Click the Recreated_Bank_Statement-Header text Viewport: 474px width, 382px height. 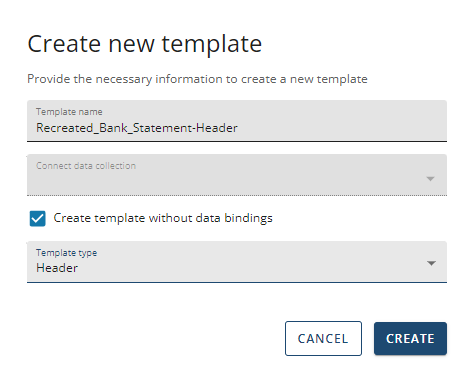(x=137, y=128)
